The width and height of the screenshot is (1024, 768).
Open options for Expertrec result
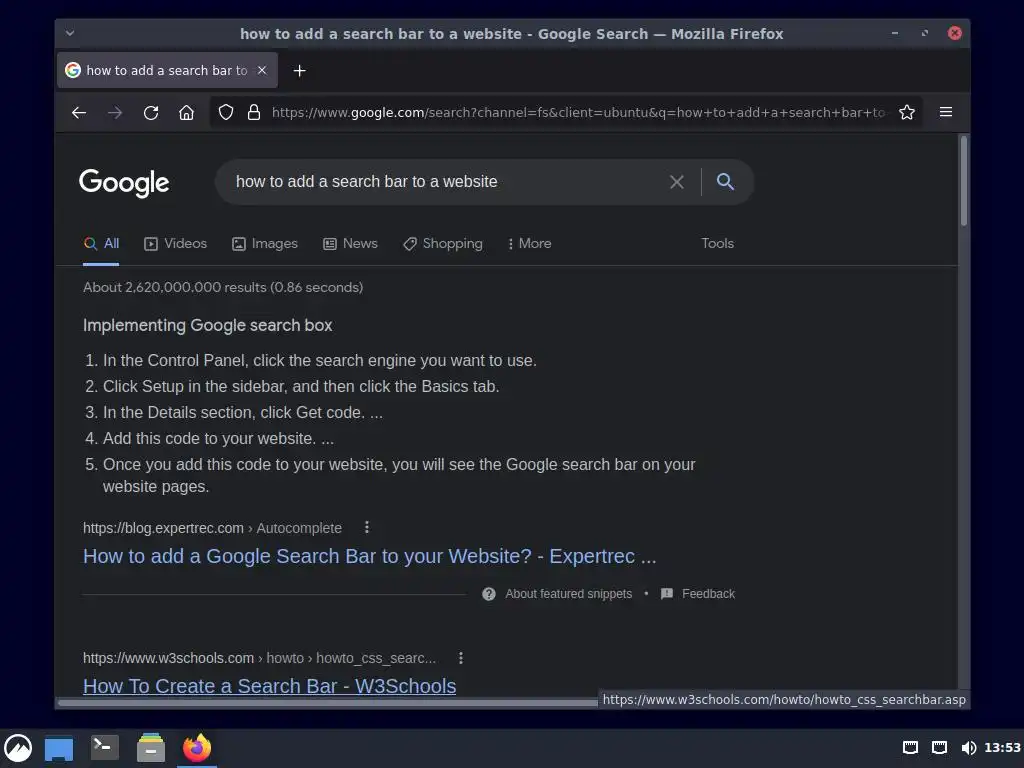(367, 527)
